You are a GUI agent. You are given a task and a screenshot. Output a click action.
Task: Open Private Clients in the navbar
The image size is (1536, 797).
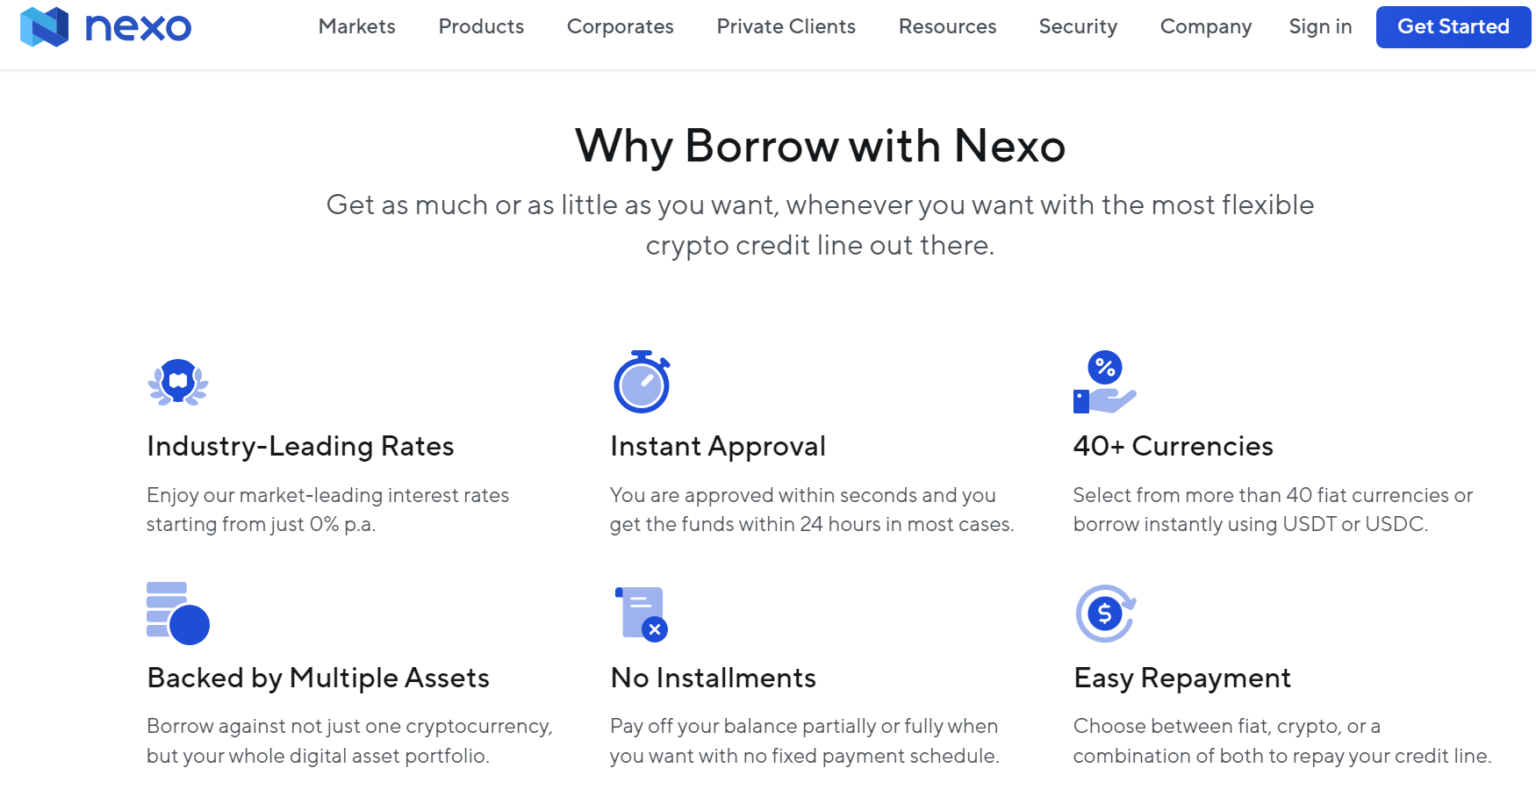(786, 27)
